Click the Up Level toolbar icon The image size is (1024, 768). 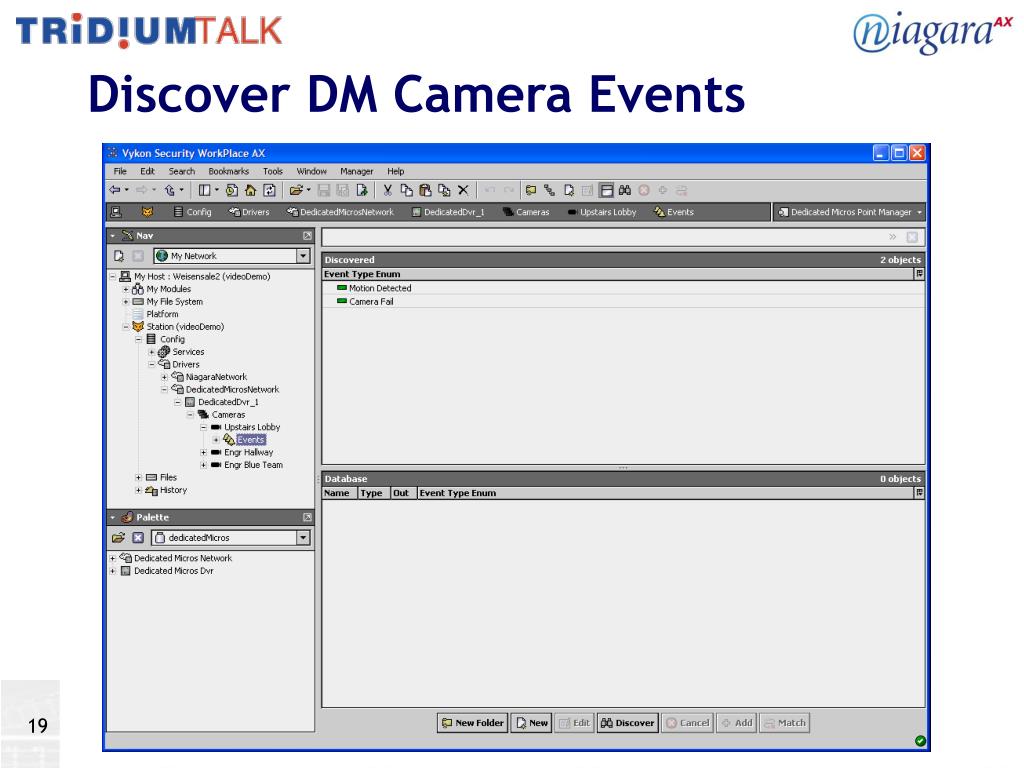pyautogui.click(x=170, y=190)
